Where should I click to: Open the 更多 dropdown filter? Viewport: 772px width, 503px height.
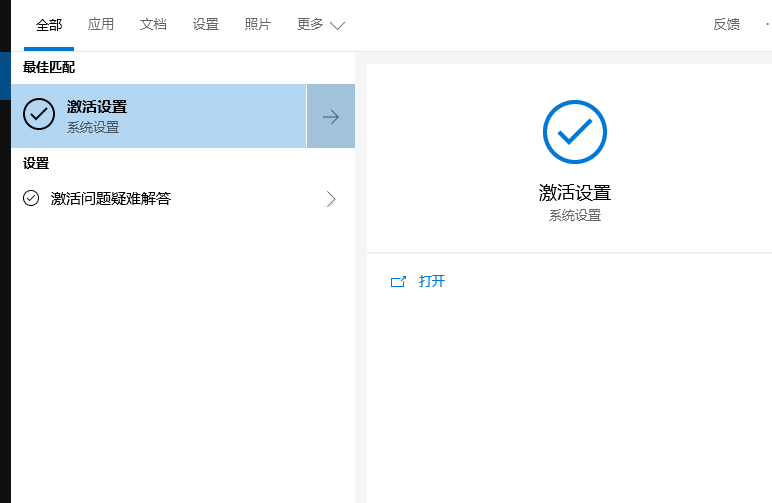coord(320,25)
